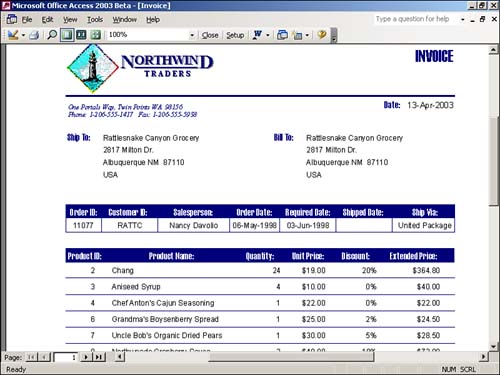Open the Tools menu

click(x=95, y=20)
